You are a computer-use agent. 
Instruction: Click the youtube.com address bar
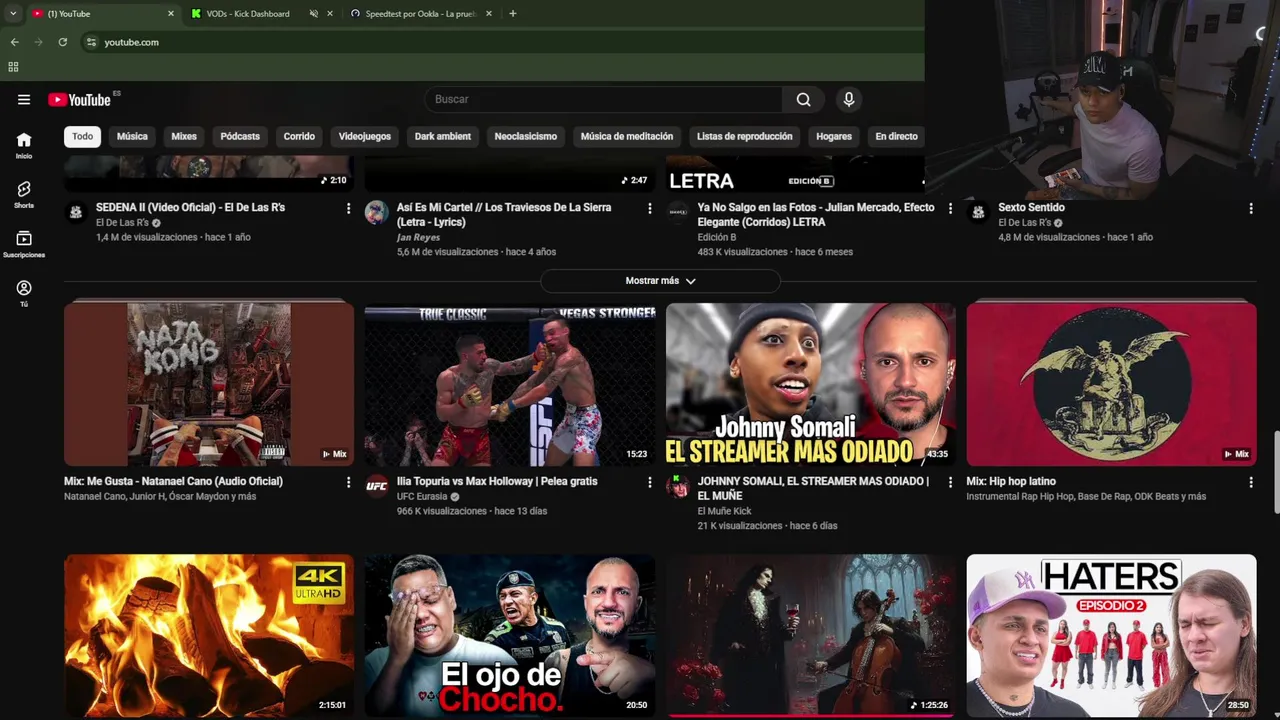click(500, 42)
